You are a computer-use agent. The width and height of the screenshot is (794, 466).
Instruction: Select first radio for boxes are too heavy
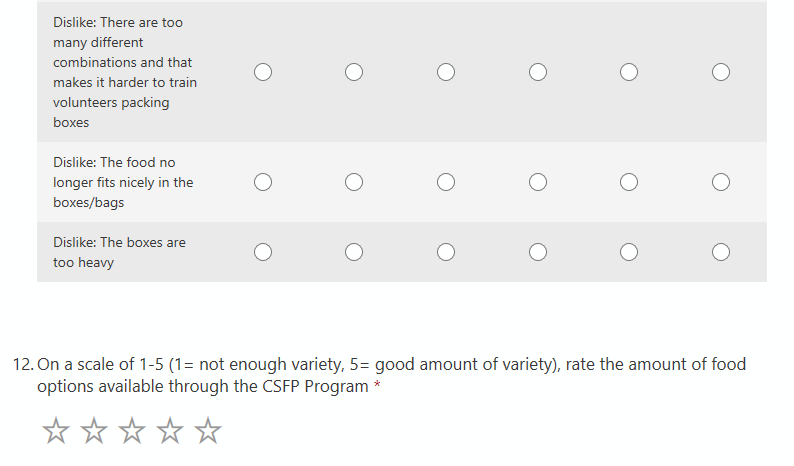pos(263,252)
